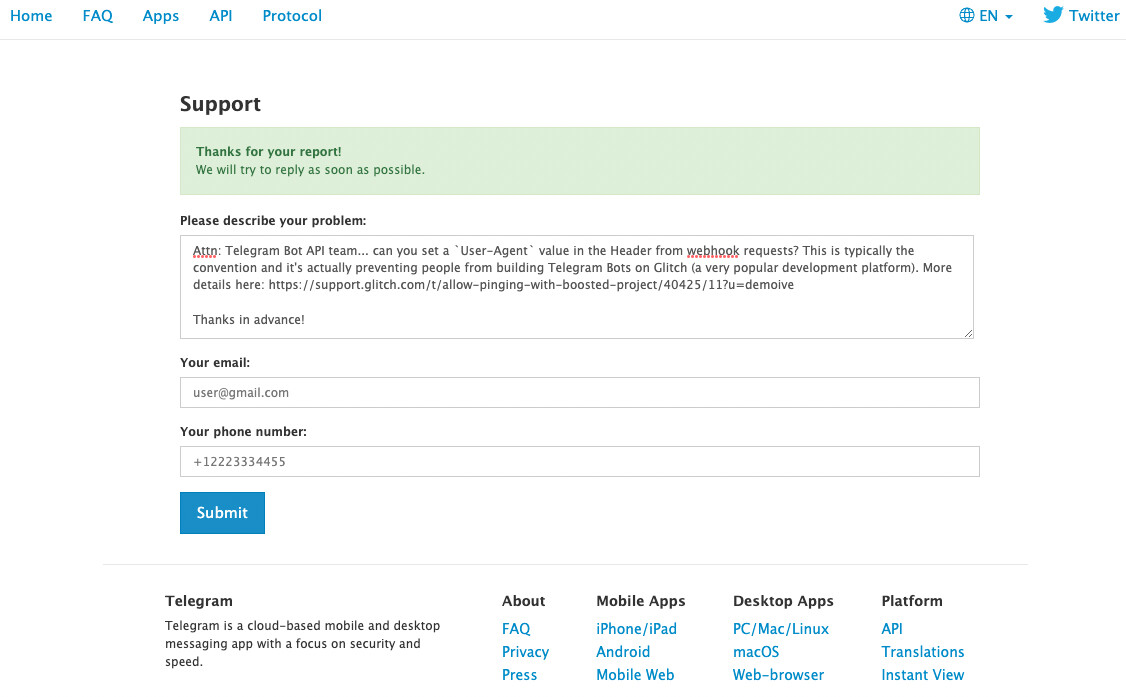Open the macOS link
Viewport: 1126px width, 697px height.
pos(756,652)
